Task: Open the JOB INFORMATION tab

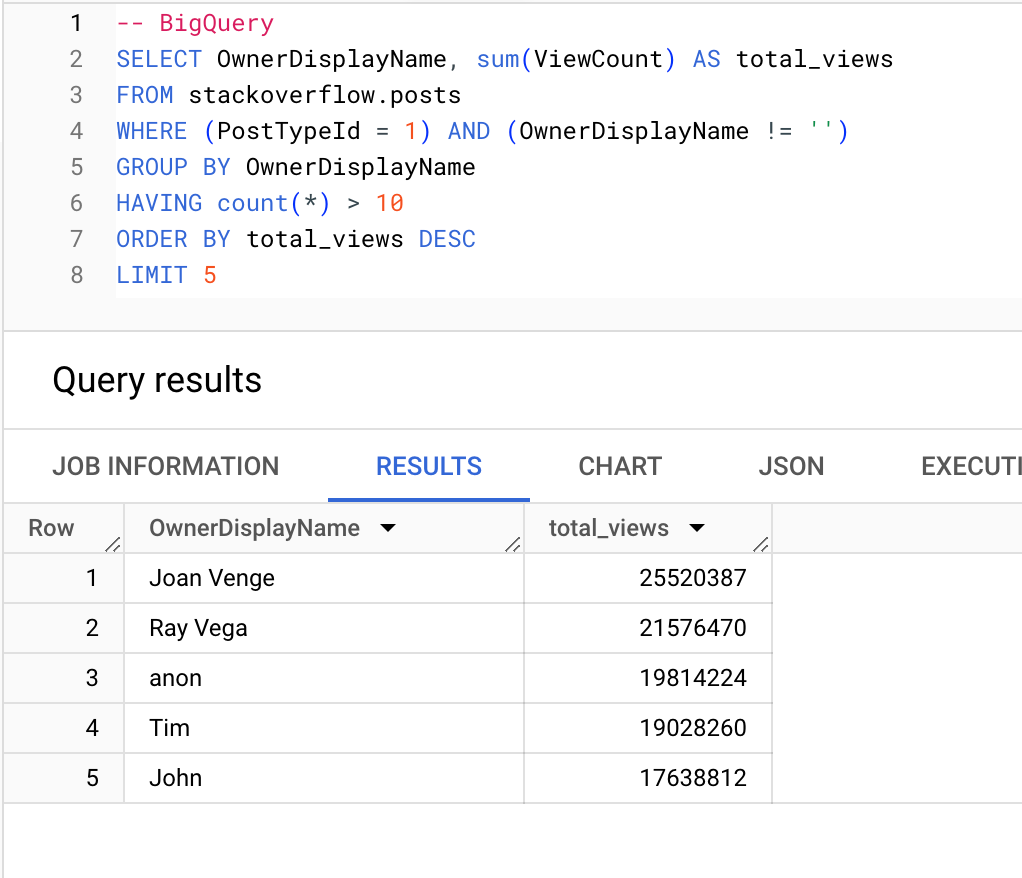Action: click(x=165, y=466)
